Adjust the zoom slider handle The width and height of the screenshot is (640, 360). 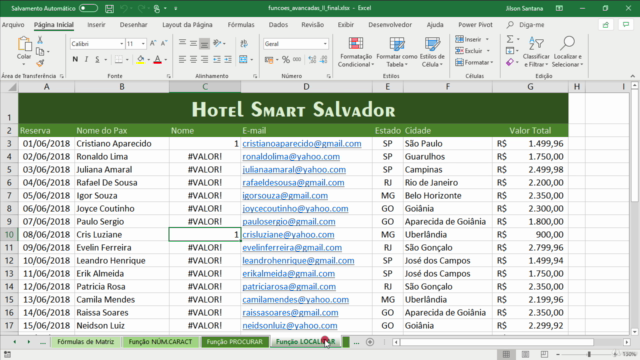(x=589, y=354)
